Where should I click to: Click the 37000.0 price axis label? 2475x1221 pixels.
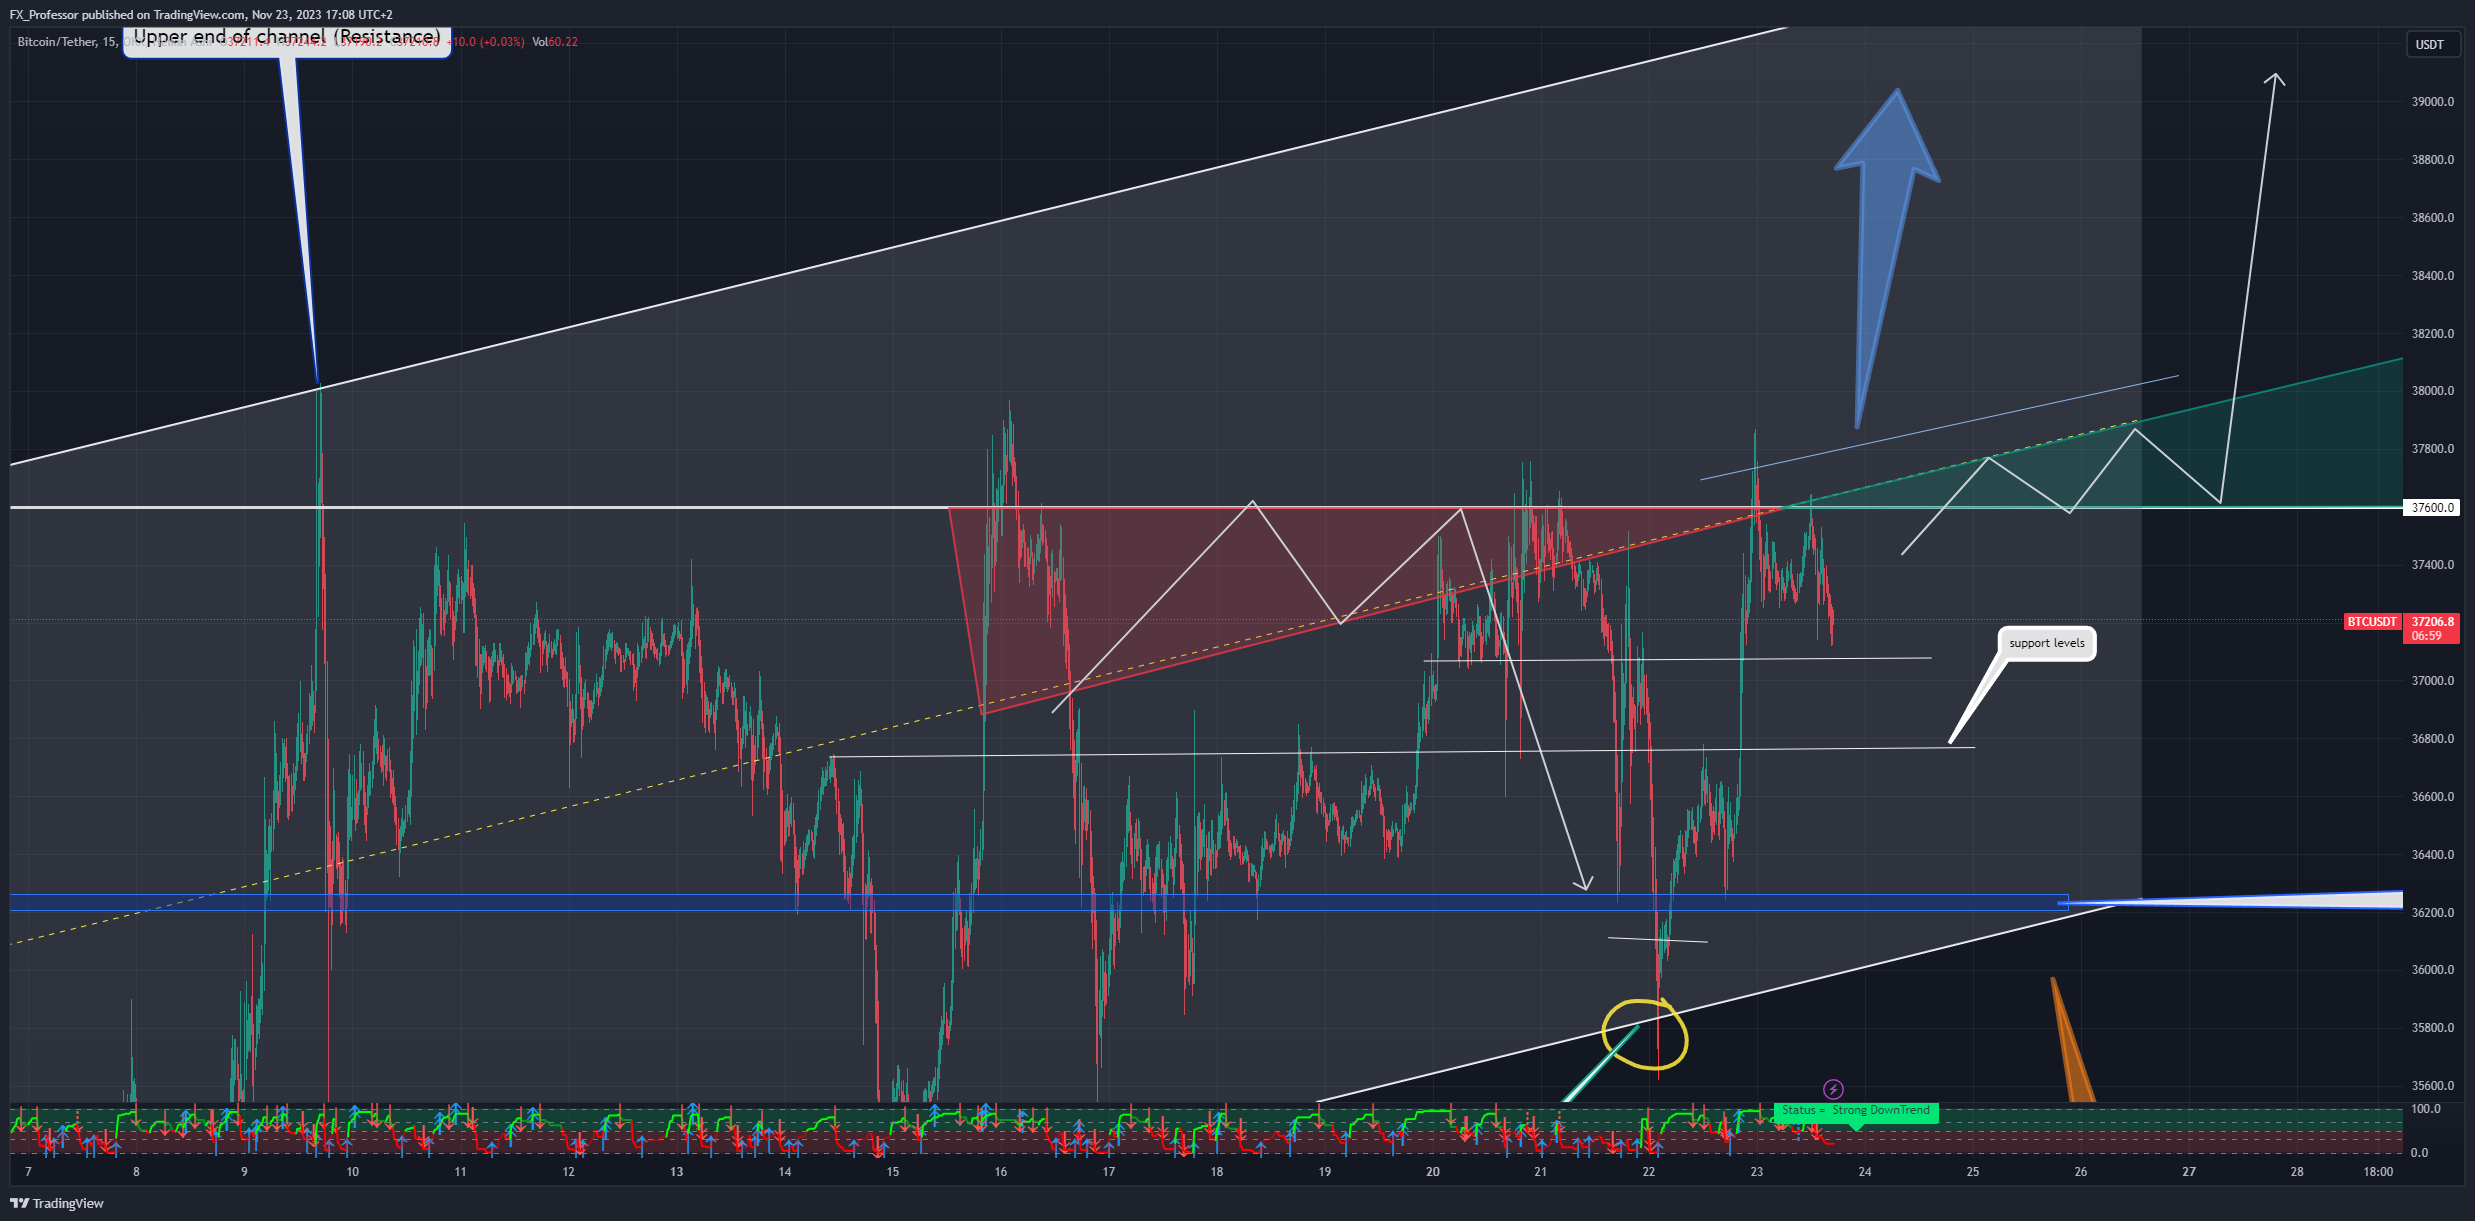click(x=2432, y=681)
